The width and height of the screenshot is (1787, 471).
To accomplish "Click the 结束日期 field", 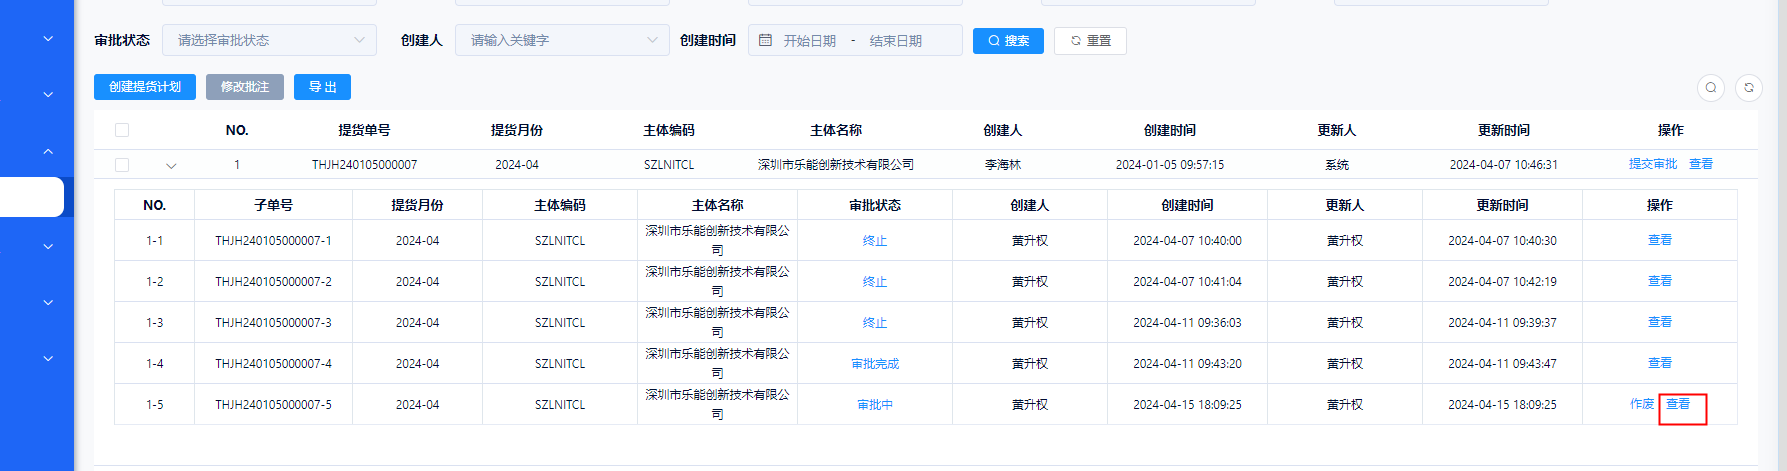I will (896, 41).
